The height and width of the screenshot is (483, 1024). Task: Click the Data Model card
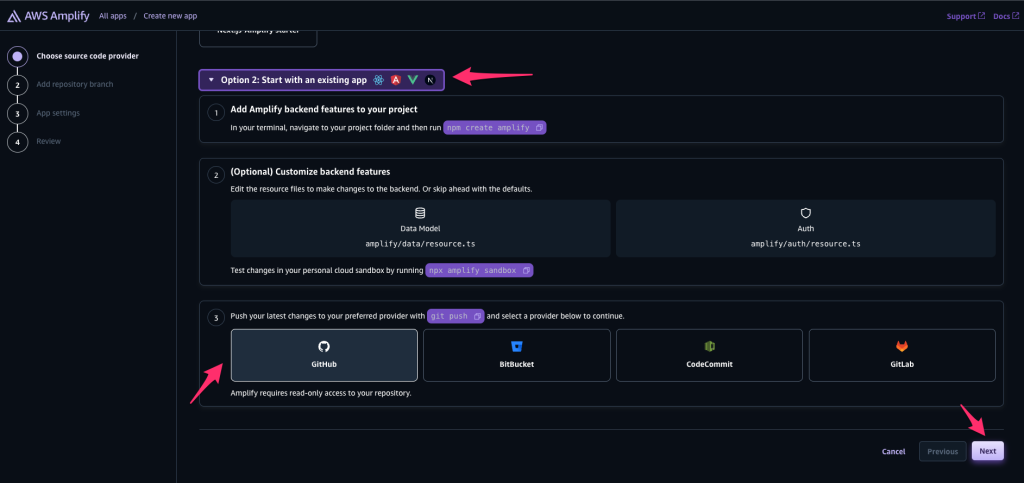pyautogui.click(x=420, y=228)
